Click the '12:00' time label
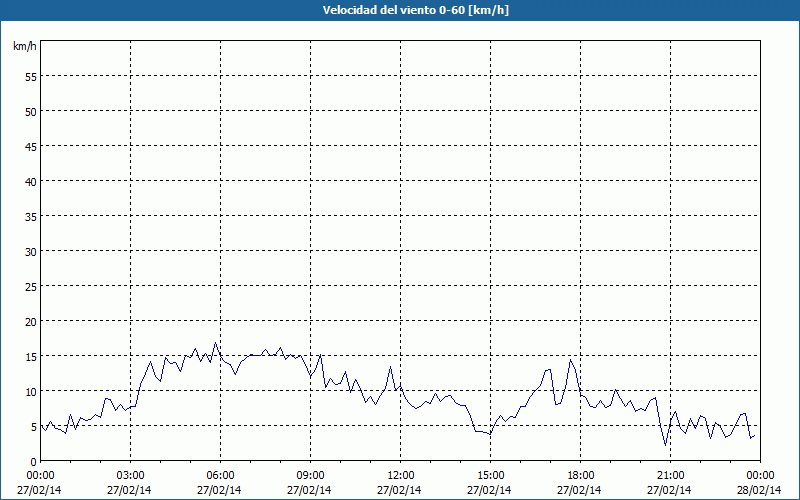This screenshot has width=800, height=500. pyautogui.click(x=401, y=476)
